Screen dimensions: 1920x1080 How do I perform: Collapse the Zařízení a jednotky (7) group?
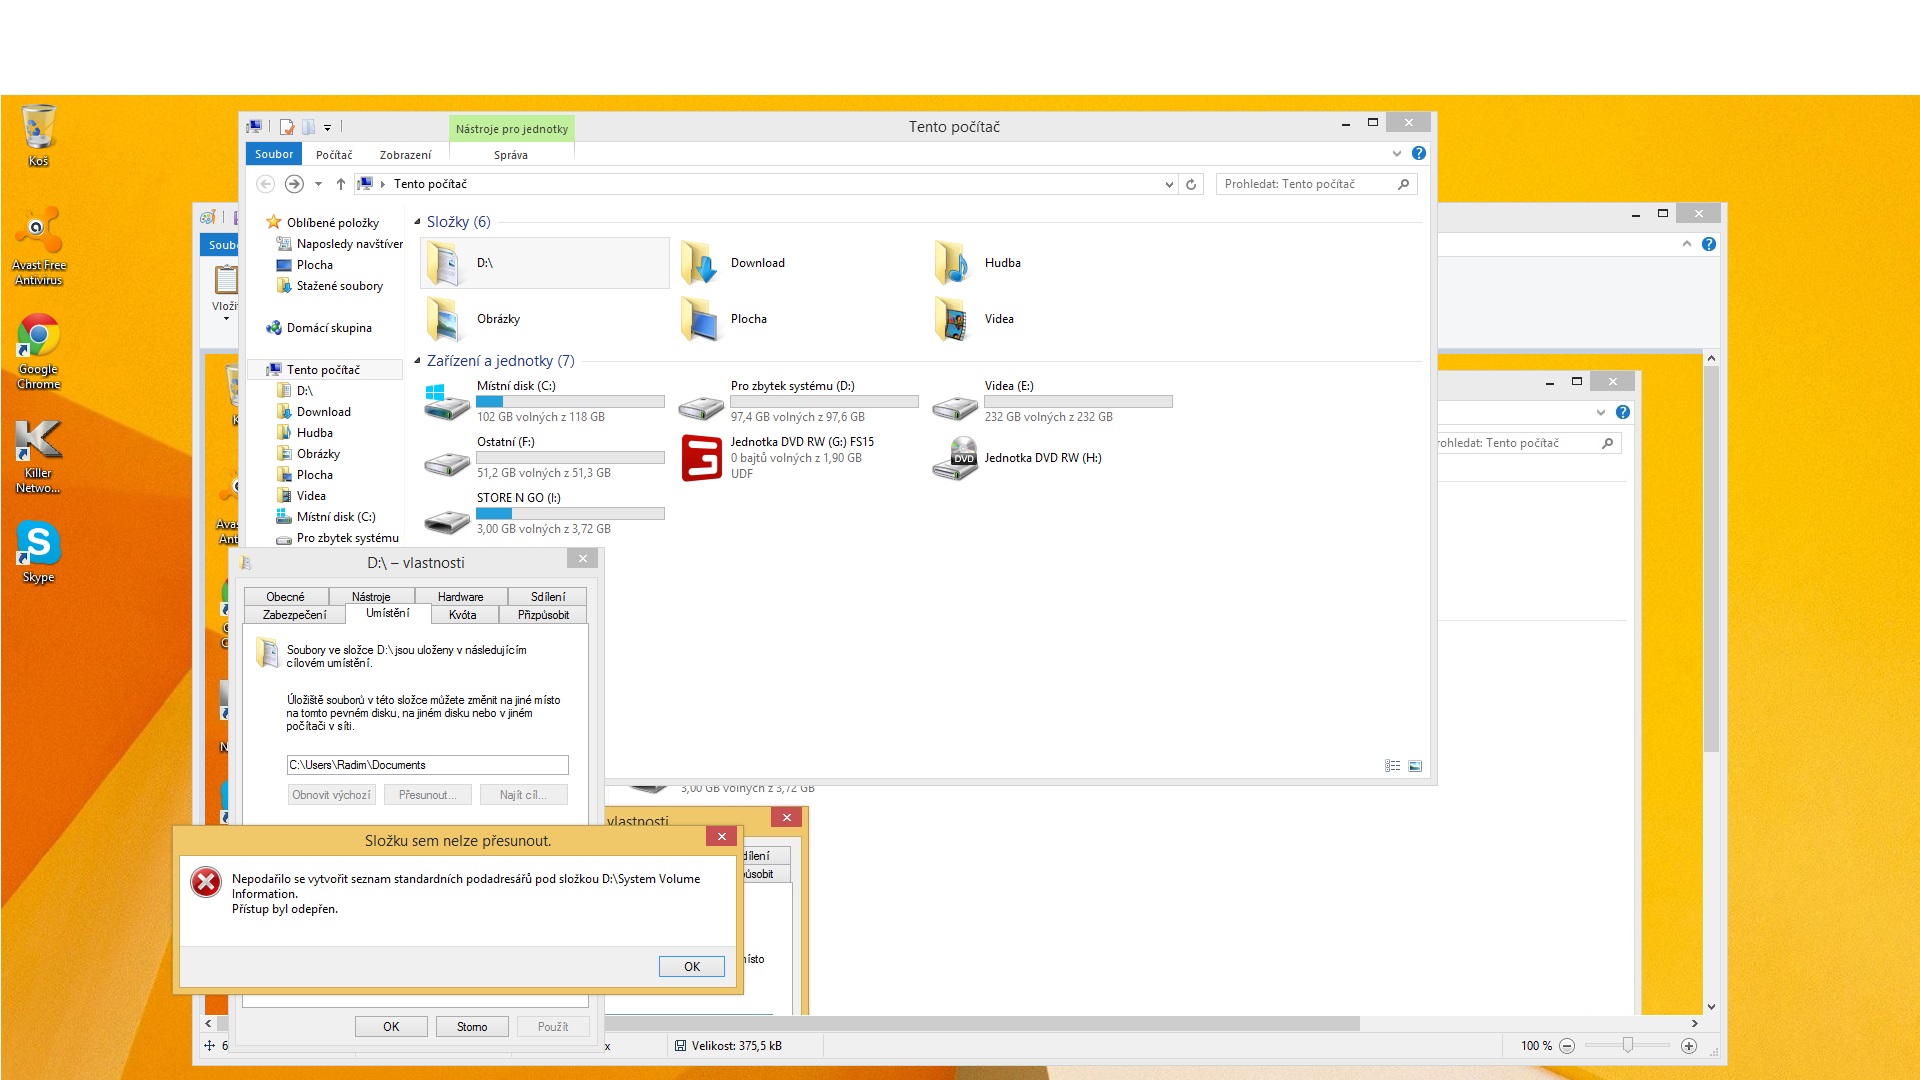(x=417, y=361)
